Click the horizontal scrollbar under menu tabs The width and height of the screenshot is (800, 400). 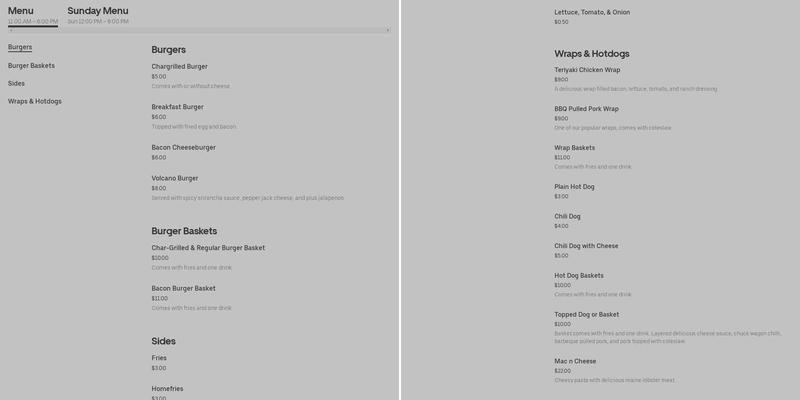200,31
